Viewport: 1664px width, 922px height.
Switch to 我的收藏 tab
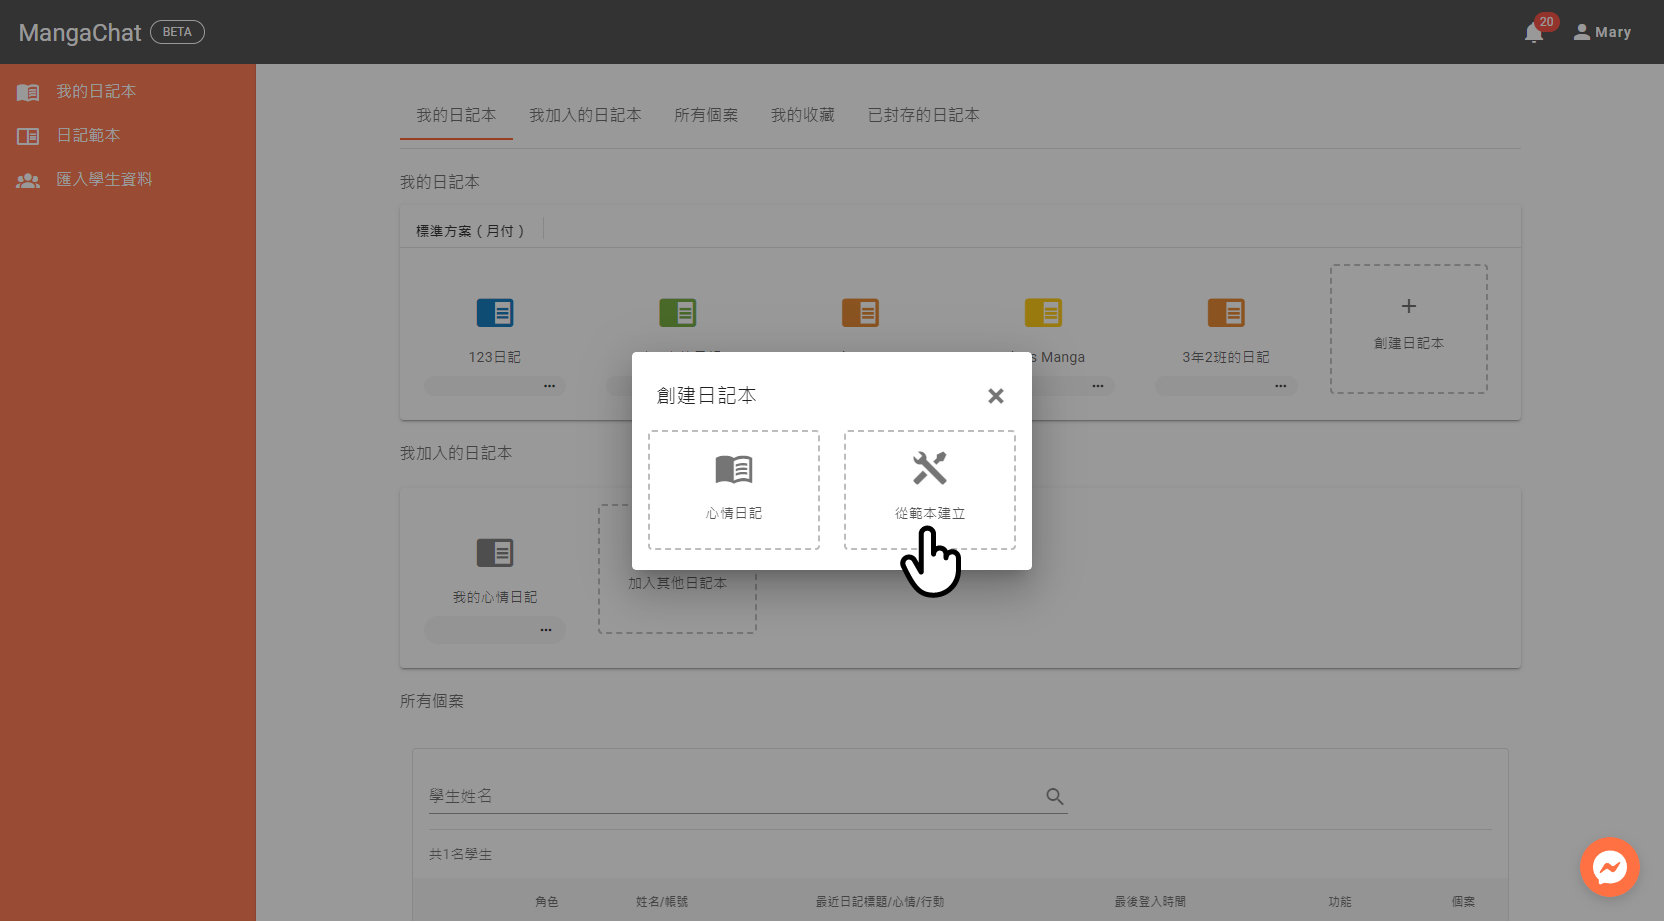point(802,115)
